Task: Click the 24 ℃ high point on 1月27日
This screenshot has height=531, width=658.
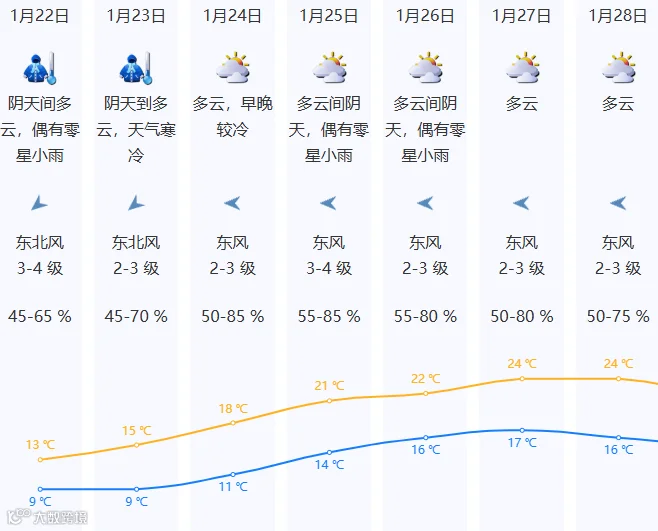Action: tap(522, 379)
